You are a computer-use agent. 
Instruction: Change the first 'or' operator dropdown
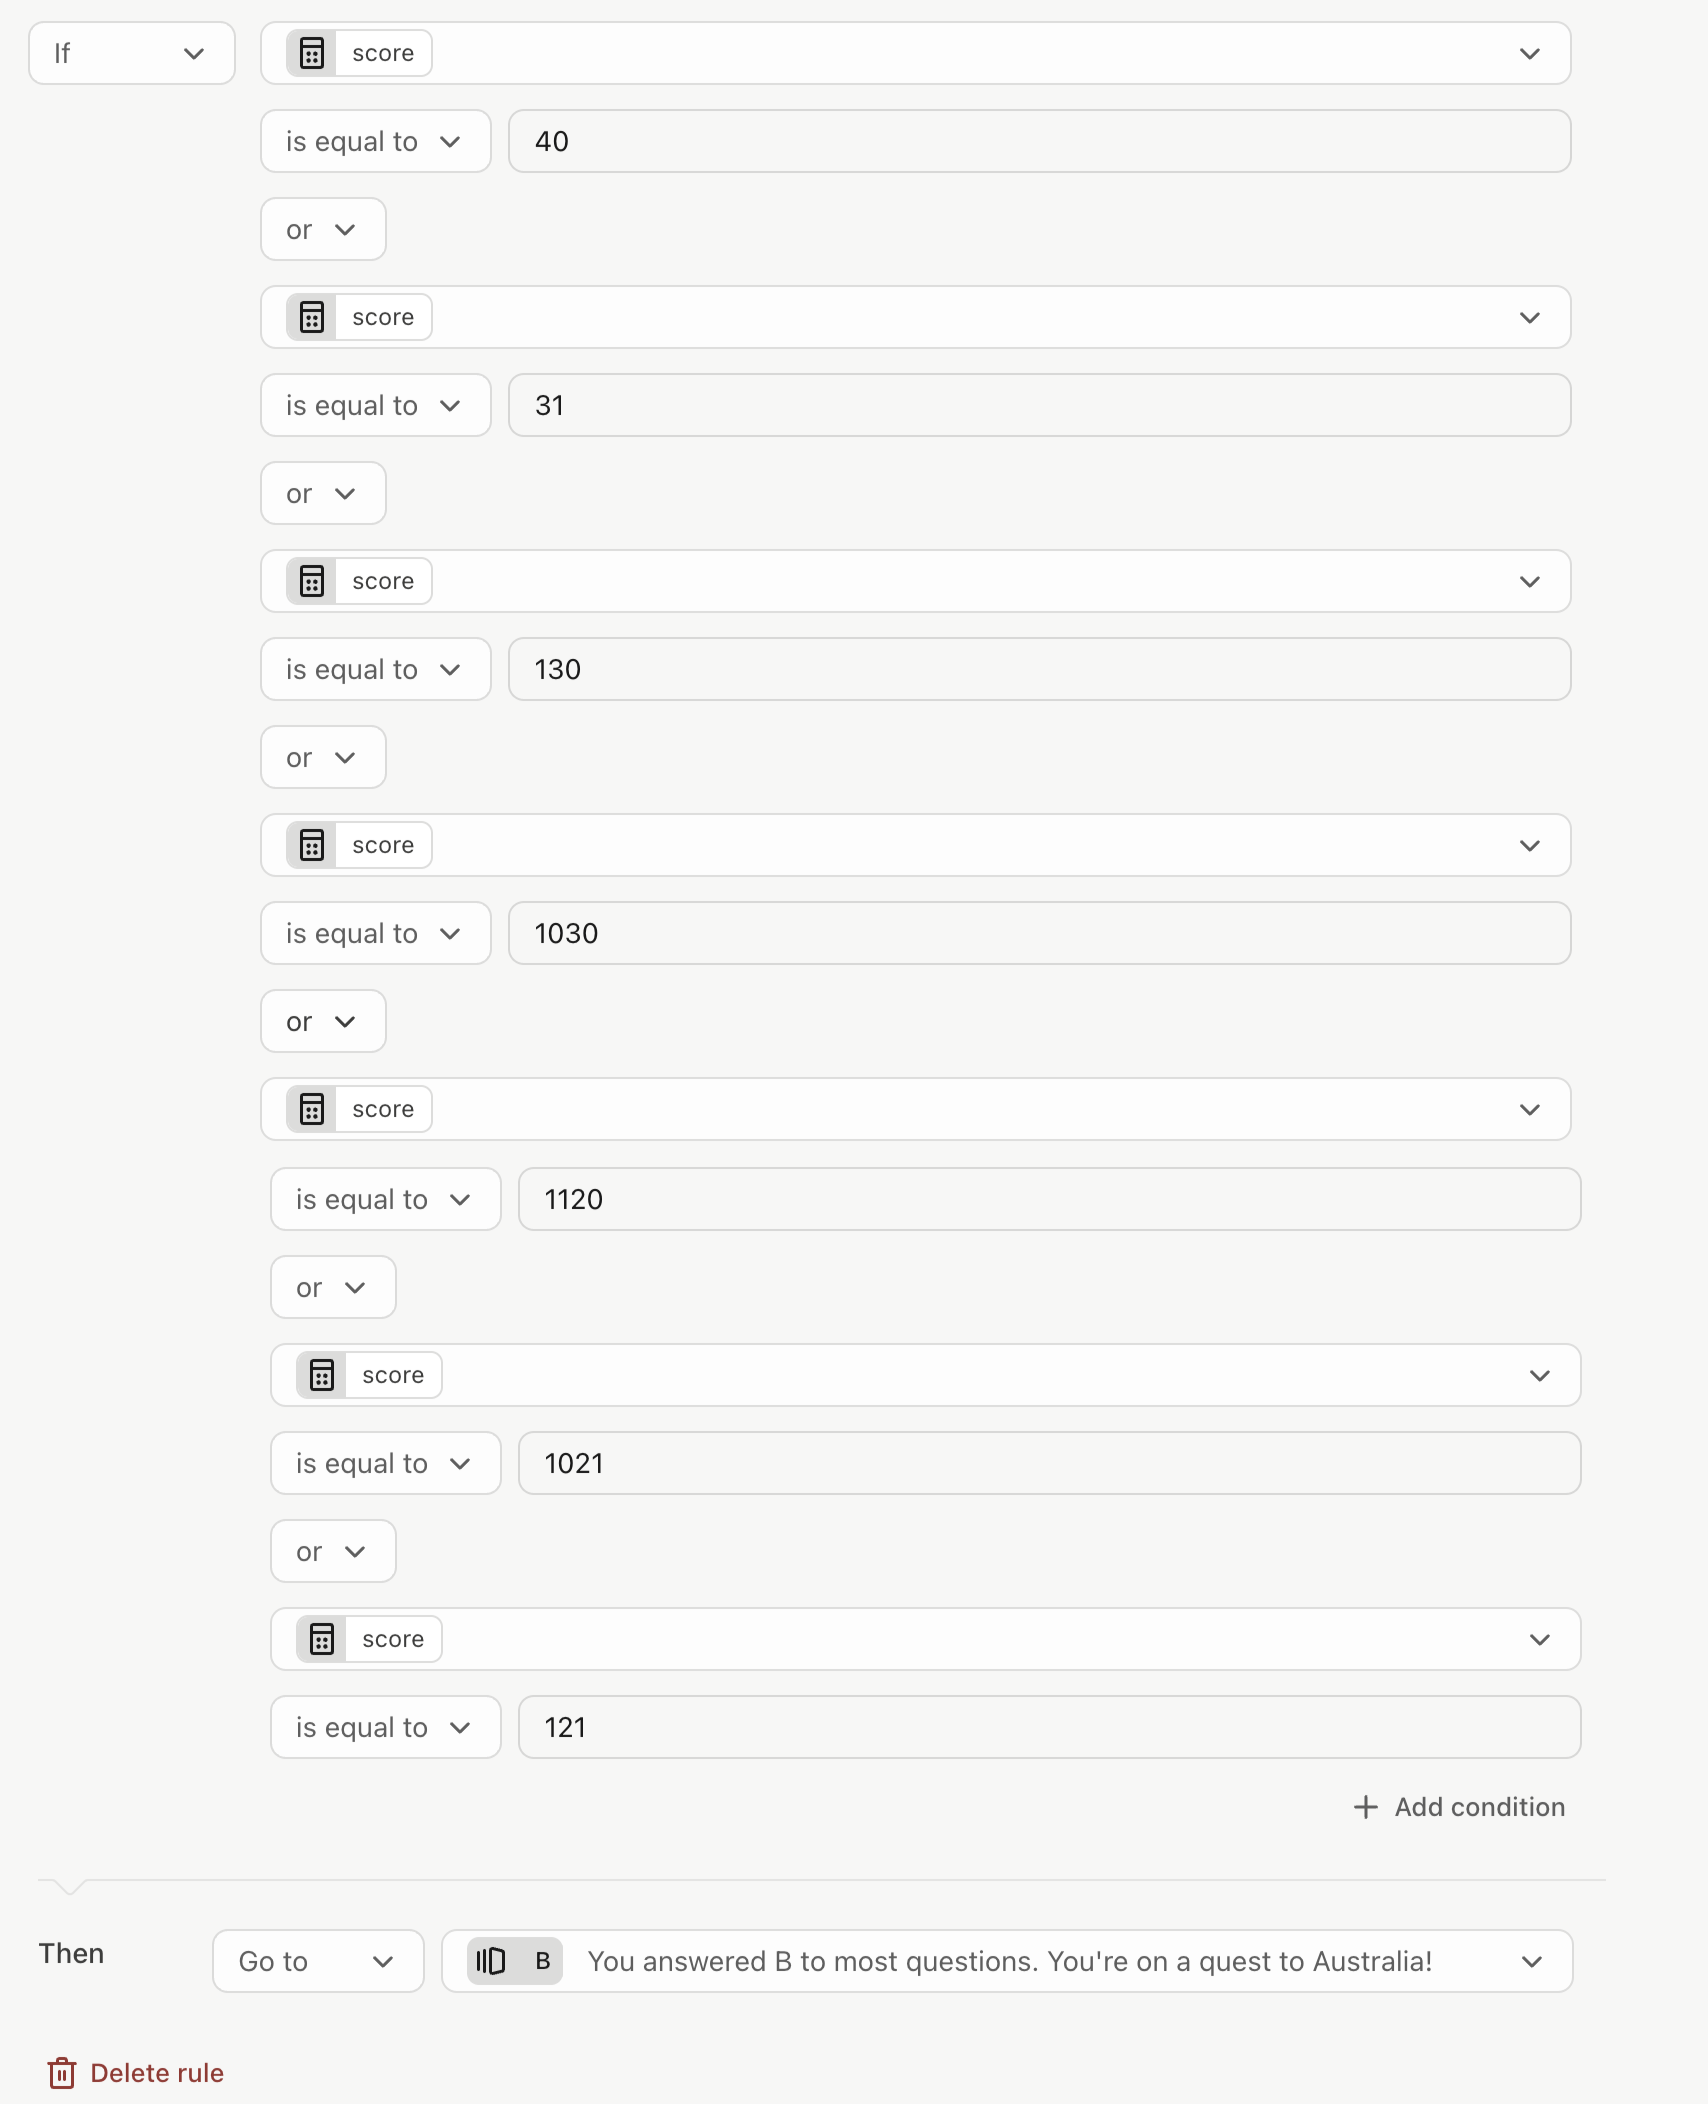[323, 229]
